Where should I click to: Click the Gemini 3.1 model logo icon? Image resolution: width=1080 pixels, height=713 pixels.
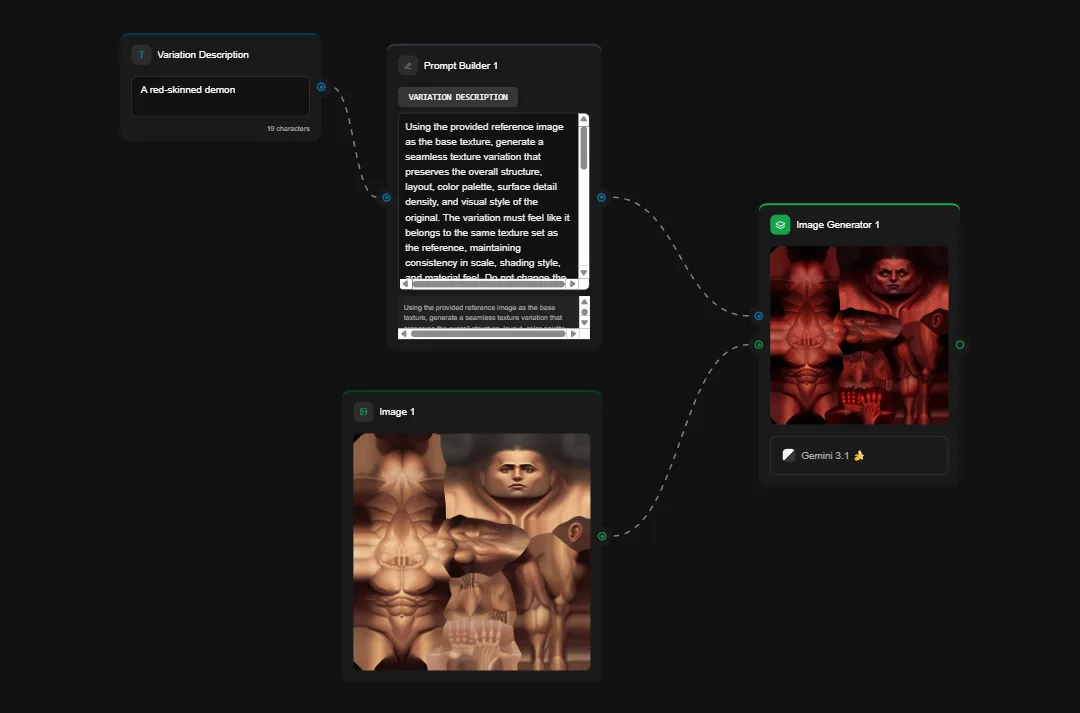789,455
